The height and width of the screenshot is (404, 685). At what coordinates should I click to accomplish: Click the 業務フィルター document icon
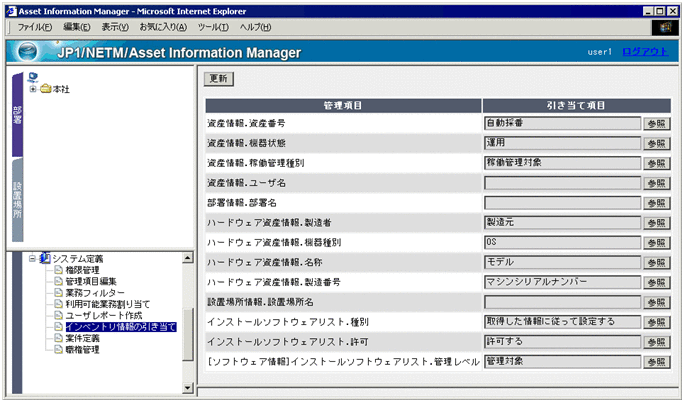pyautogui.click(x=58, y=292)
